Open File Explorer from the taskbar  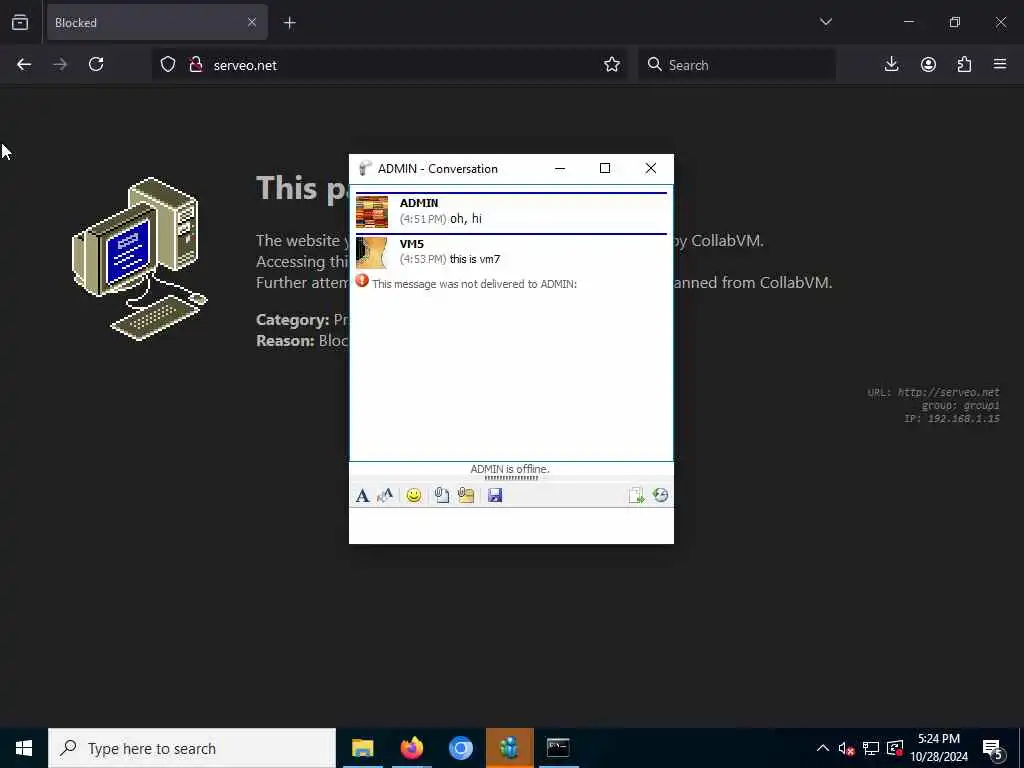(362, 748)
